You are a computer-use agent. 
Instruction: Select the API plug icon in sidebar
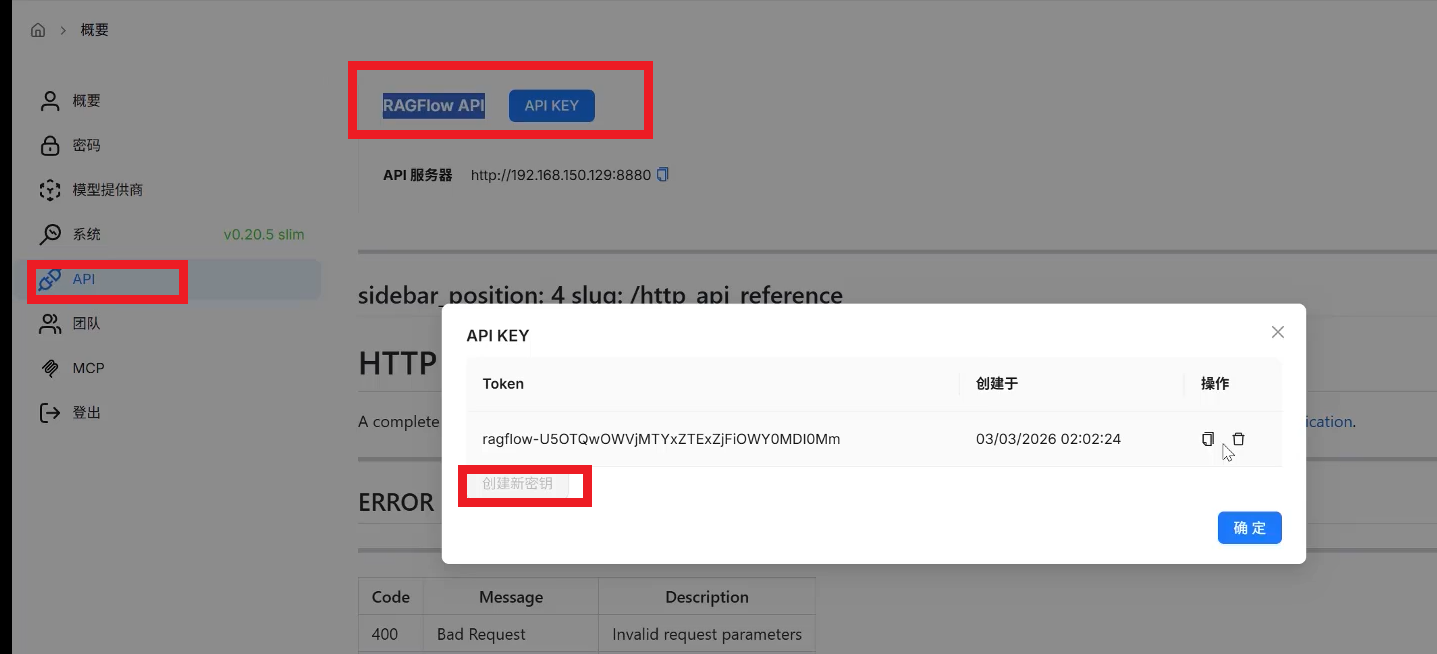[50, 280]
